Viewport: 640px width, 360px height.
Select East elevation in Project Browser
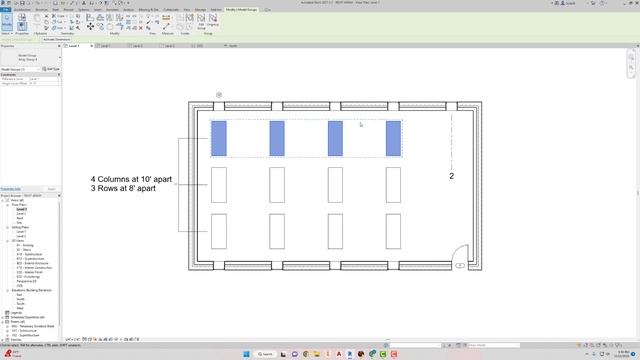19,295
